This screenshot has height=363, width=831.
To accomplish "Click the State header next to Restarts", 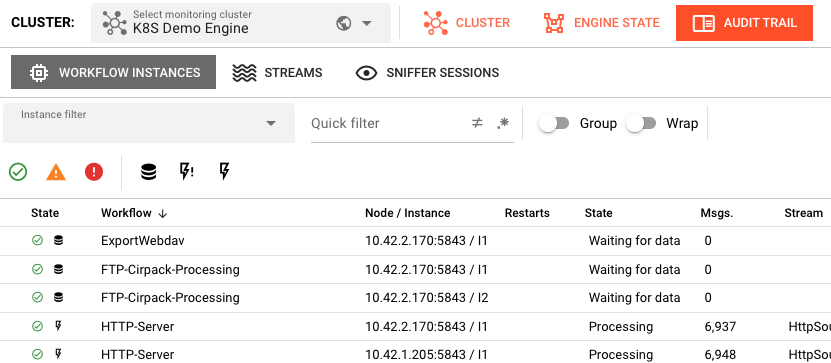I will pos(598,213).
